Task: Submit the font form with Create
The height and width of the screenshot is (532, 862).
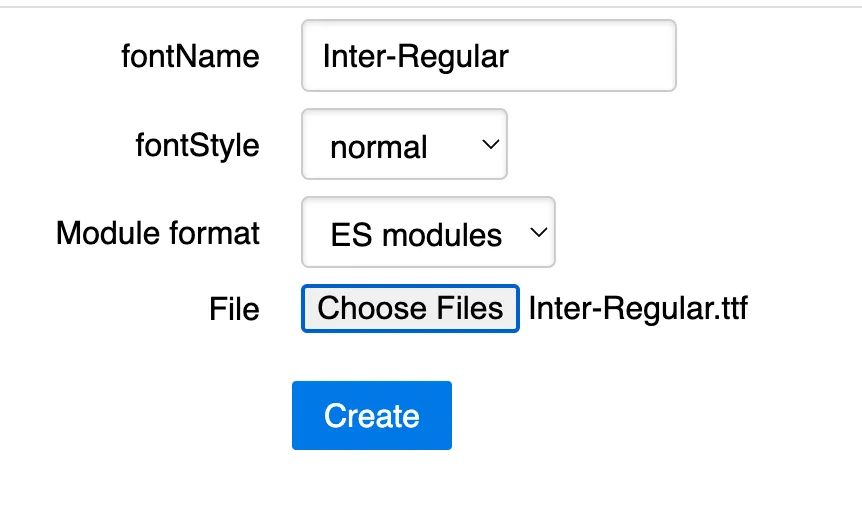Action: pyautogui.click(x=371, y=415)
